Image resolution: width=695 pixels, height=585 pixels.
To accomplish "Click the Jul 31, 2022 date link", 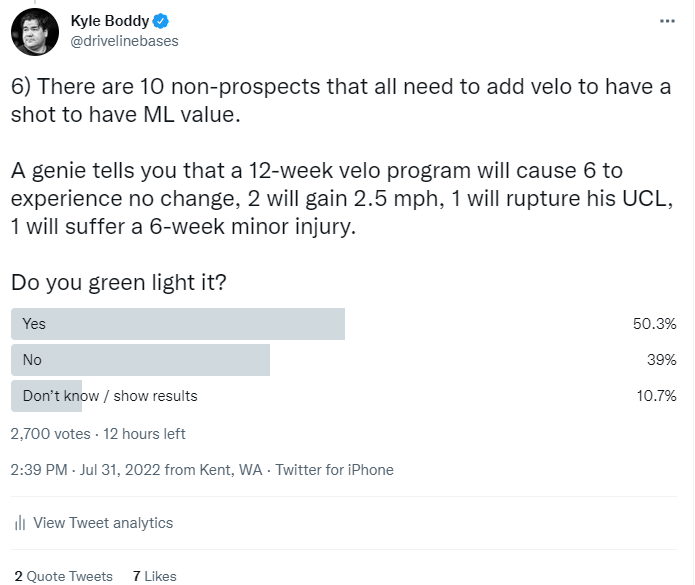I will pos(120,470).
